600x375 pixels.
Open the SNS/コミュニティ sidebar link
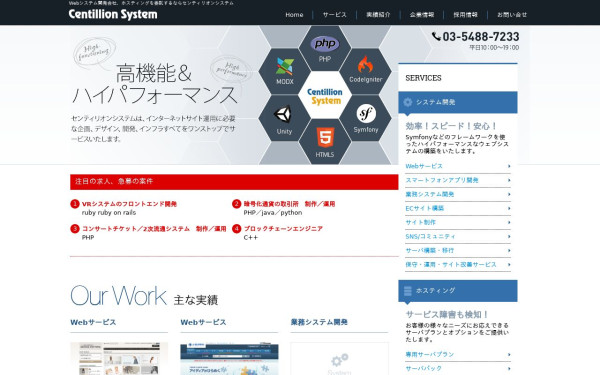click(430, 236)
